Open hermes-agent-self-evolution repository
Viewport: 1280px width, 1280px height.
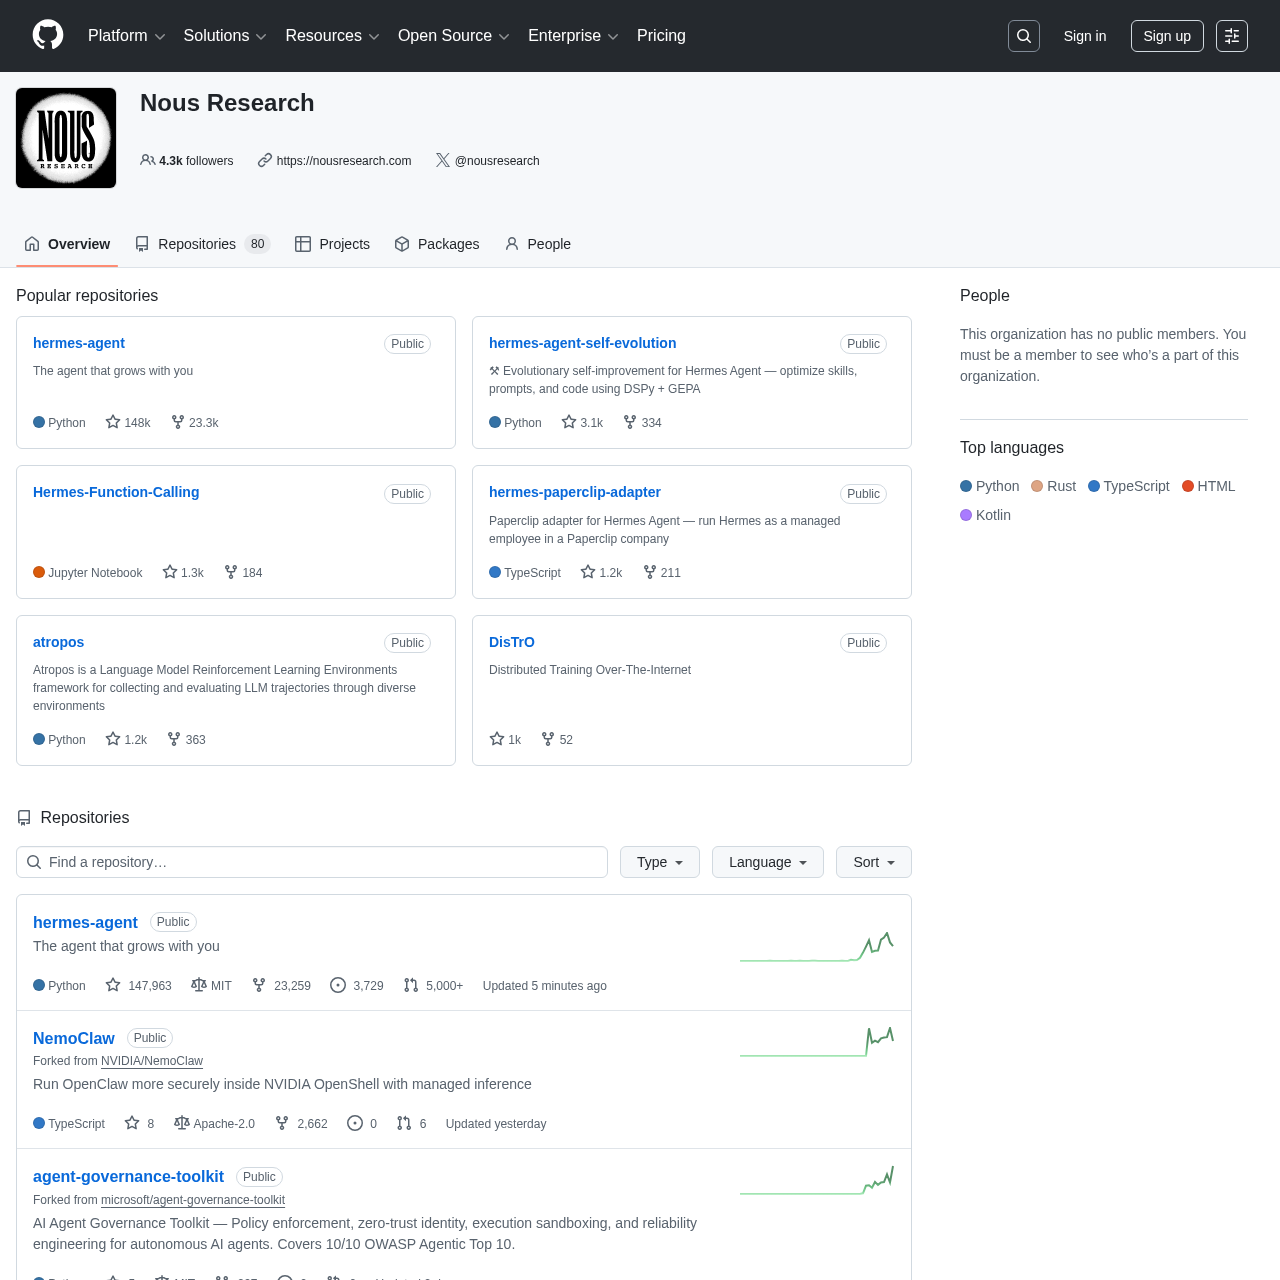(582, 343)
